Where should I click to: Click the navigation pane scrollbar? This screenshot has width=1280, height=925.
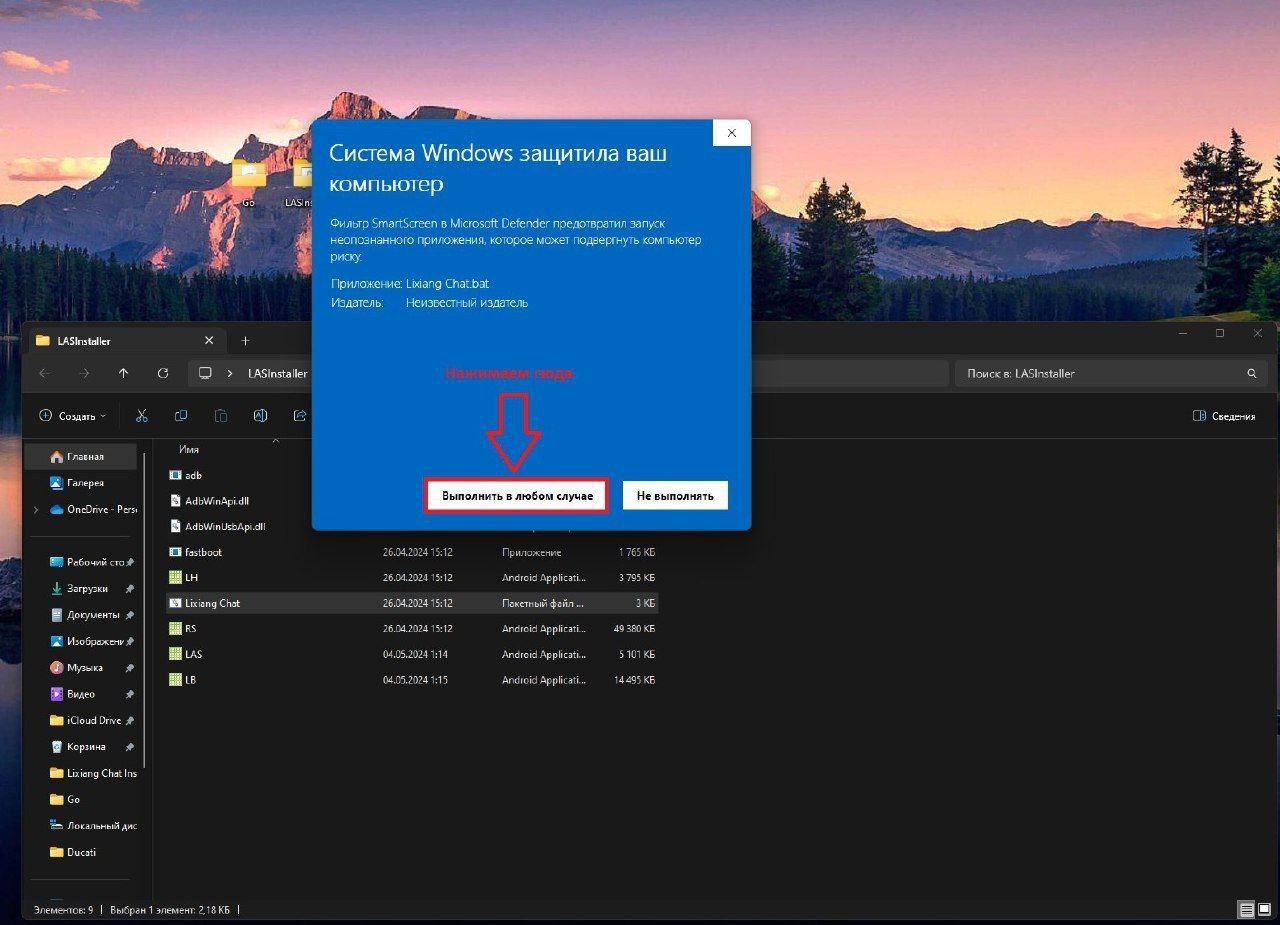145,610
